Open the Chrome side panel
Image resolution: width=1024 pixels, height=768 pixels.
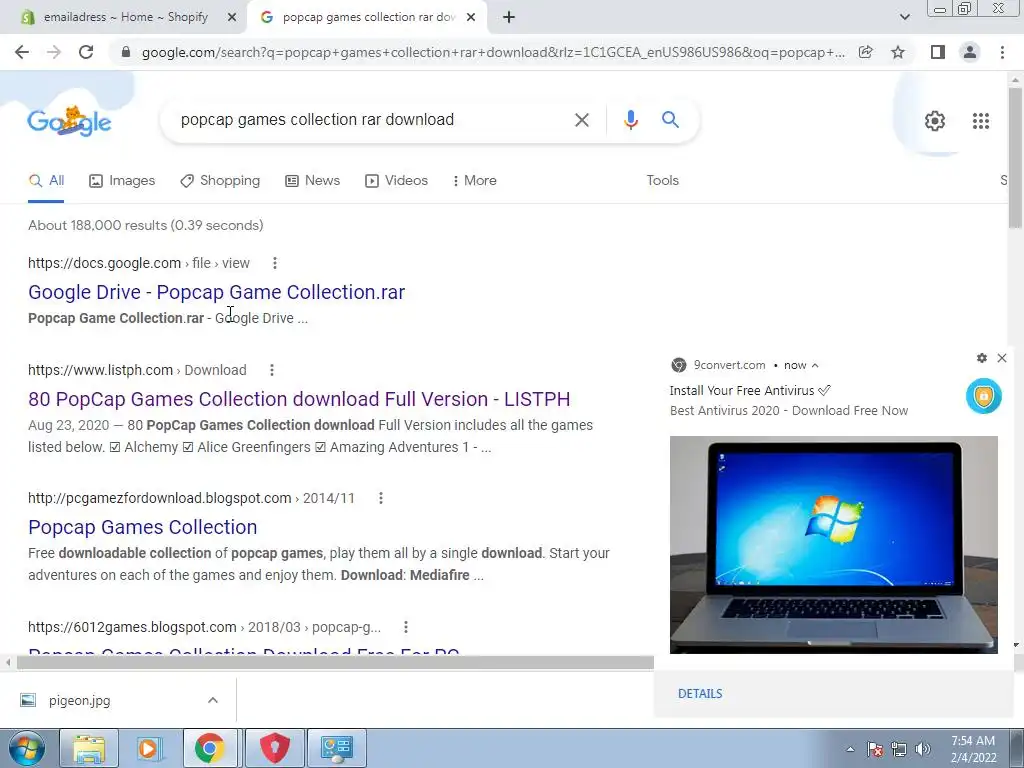coord(938,52)
